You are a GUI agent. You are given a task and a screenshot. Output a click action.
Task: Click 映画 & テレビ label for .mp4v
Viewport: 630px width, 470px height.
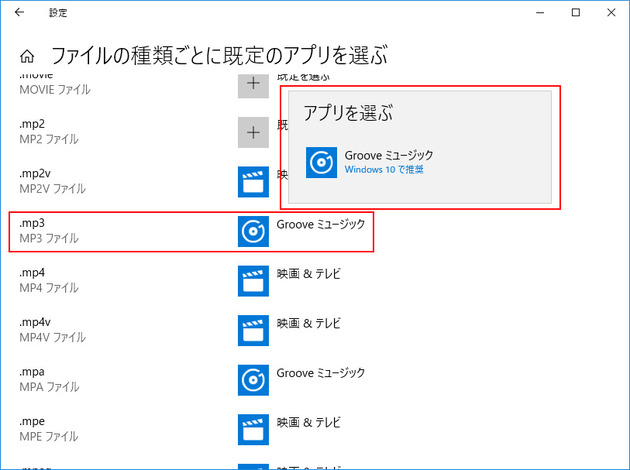click(309, 323)
